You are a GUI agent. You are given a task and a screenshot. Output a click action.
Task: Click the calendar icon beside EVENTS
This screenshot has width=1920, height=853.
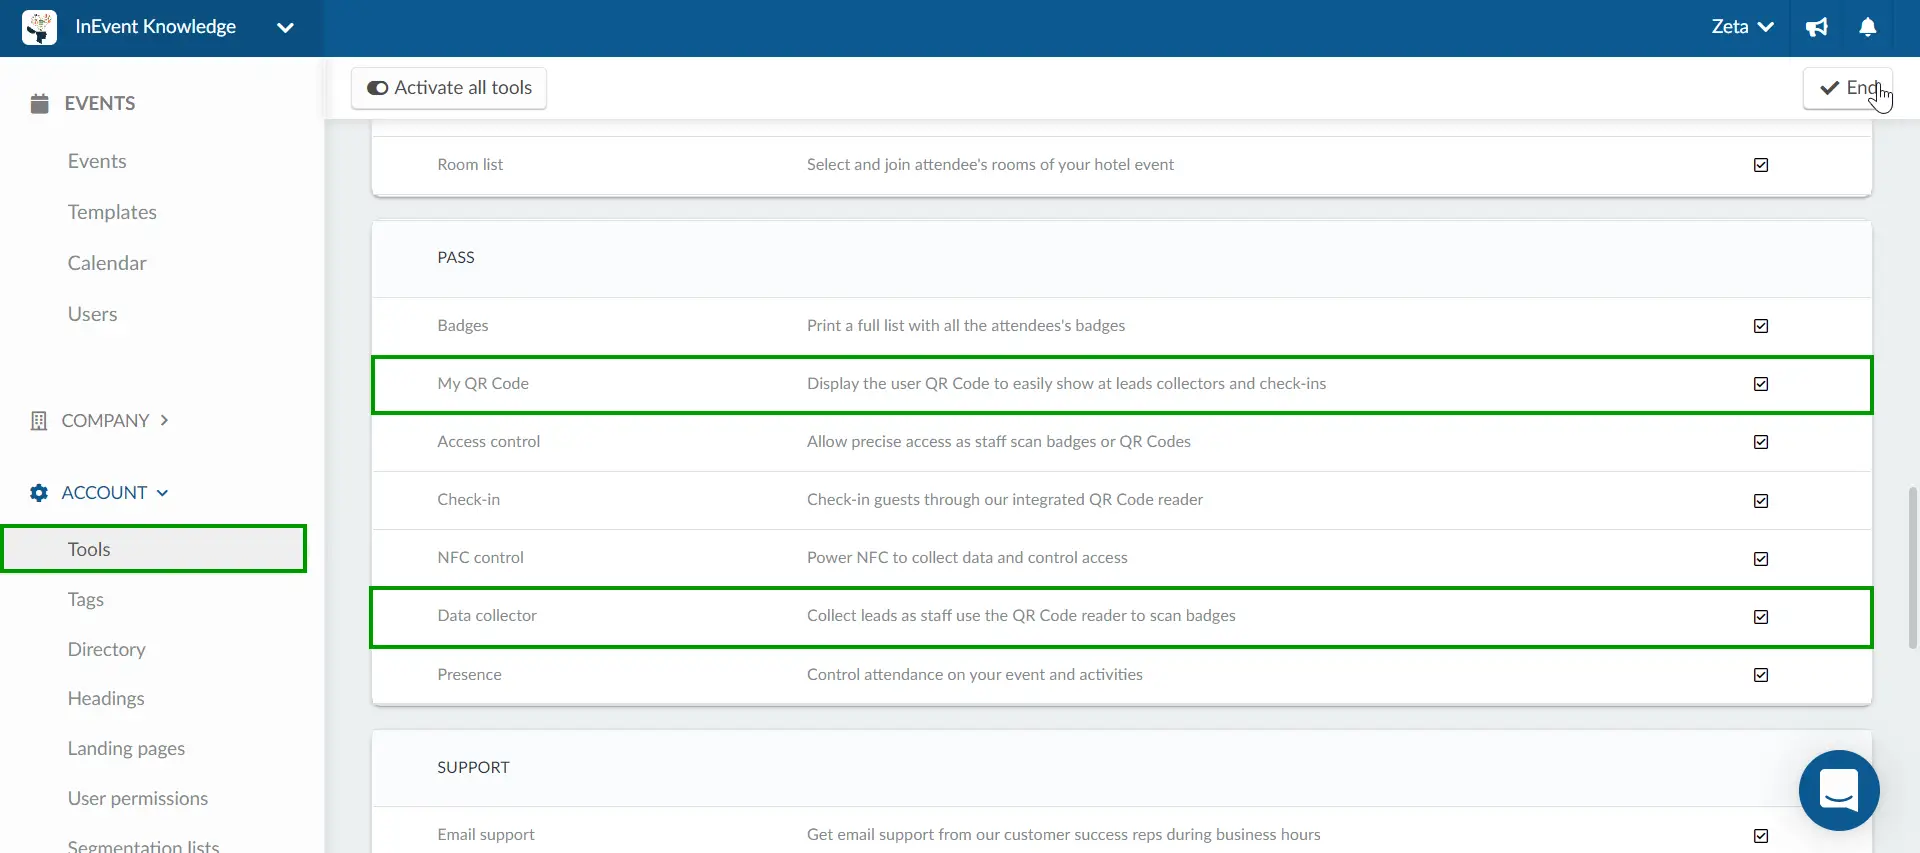[40, 103]
